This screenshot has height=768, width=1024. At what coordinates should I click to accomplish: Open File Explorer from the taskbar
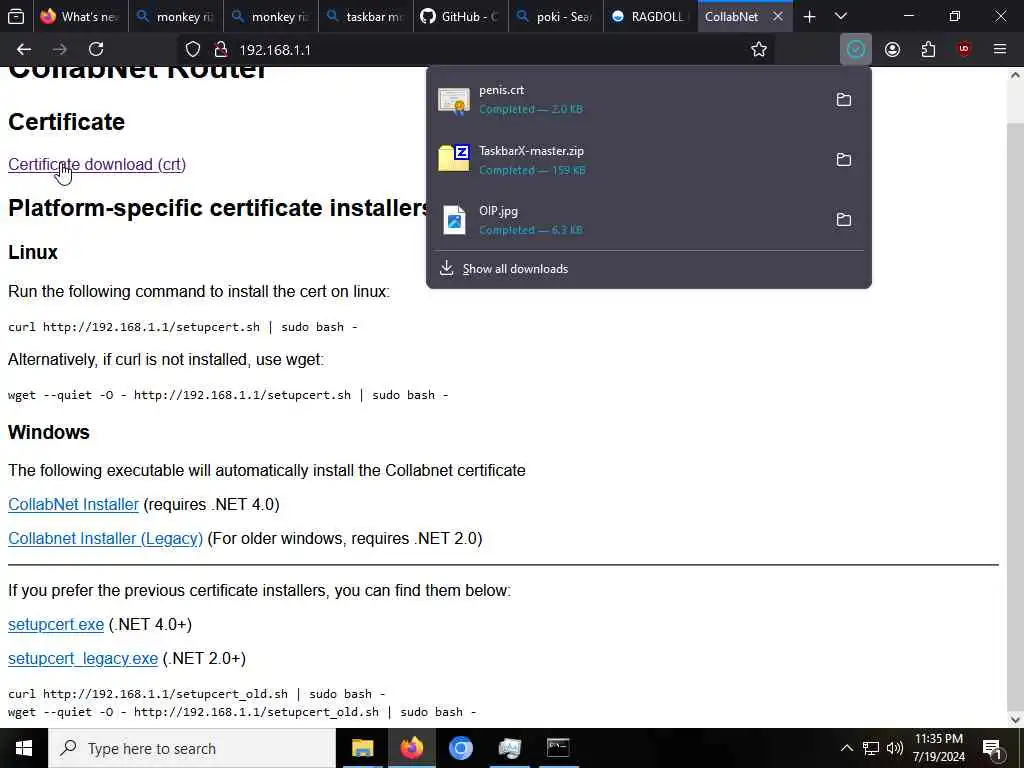362,748
